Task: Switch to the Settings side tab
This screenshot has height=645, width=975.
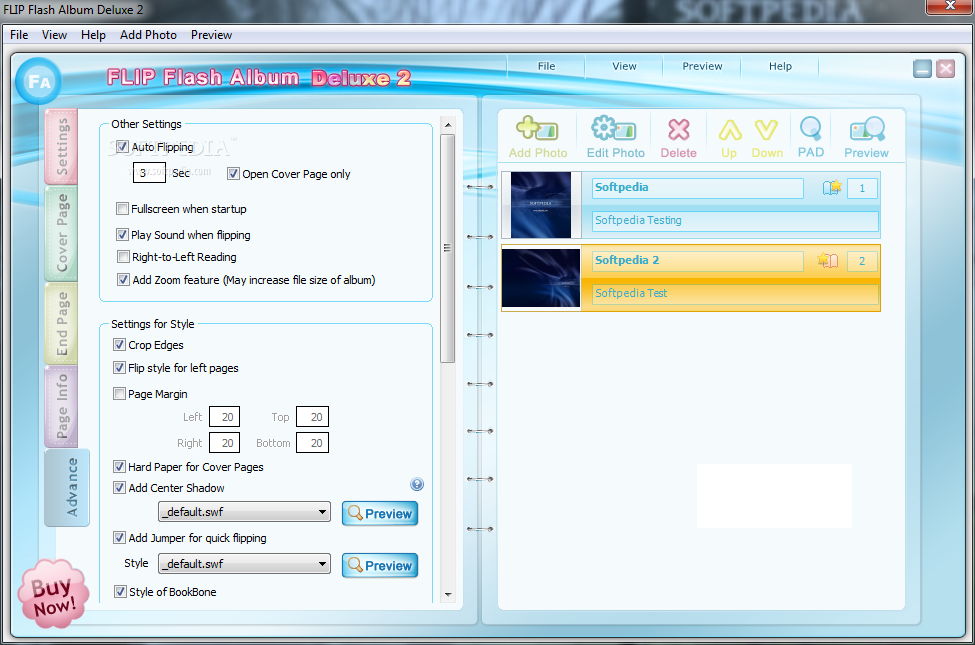Action: click(x=61, y=147)
